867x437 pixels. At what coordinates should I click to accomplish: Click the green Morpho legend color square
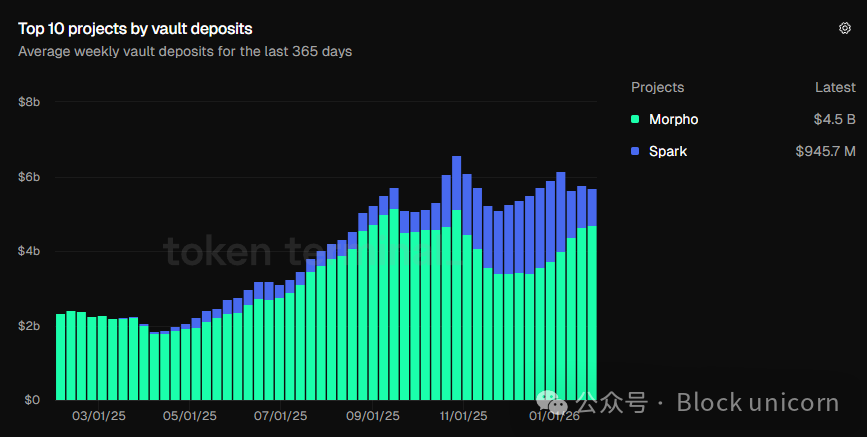(635, 120)
